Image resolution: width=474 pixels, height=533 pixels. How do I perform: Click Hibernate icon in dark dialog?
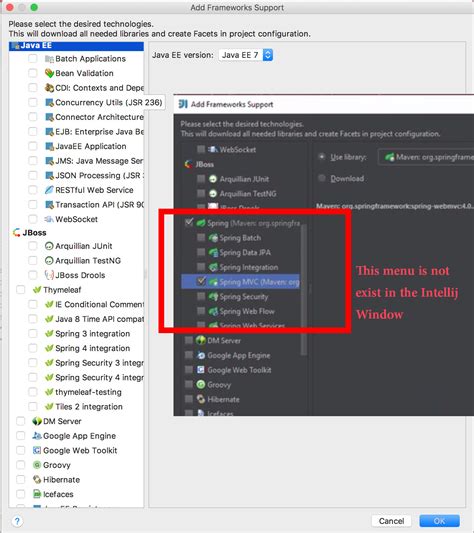coord(201,399)
